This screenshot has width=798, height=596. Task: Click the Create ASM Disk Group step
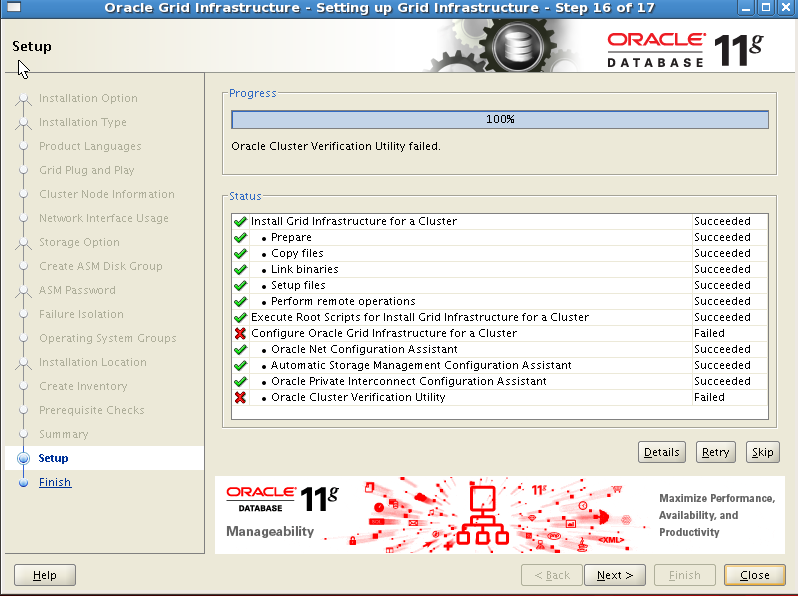pos(101,266)
